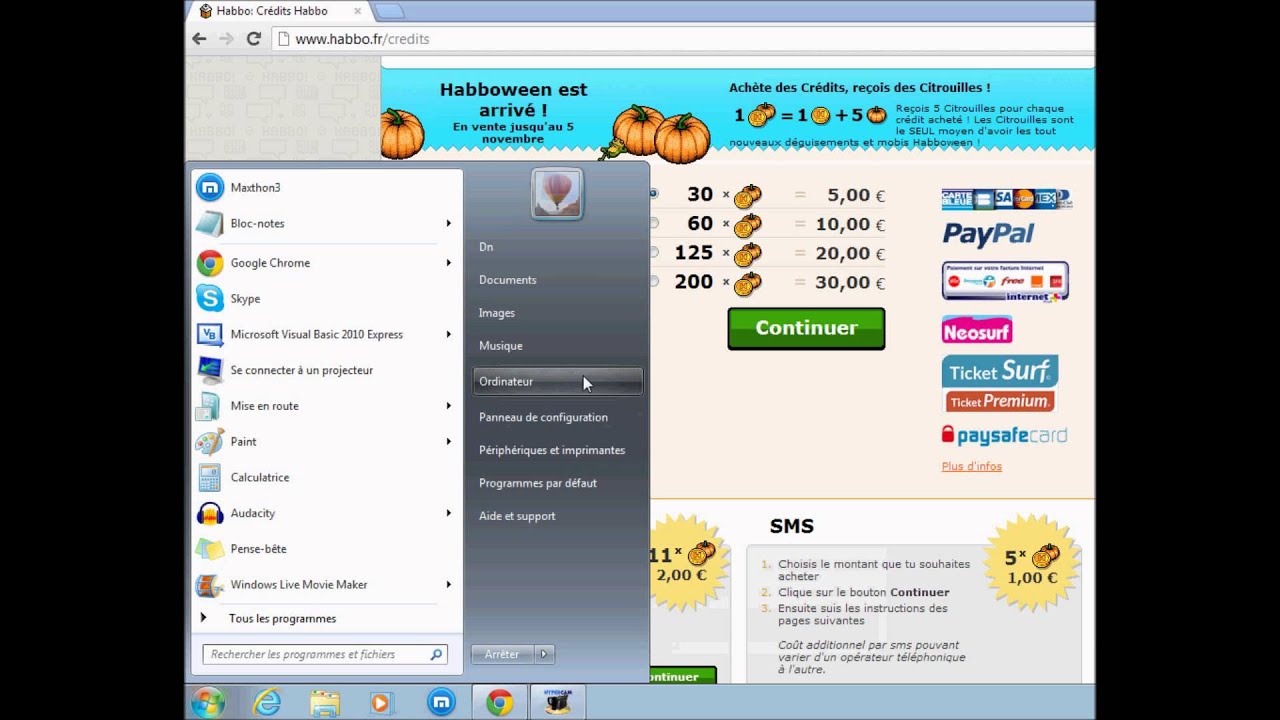Open Musique library
The height and width of the screenshot is (720, 1280).
point(557,346)
